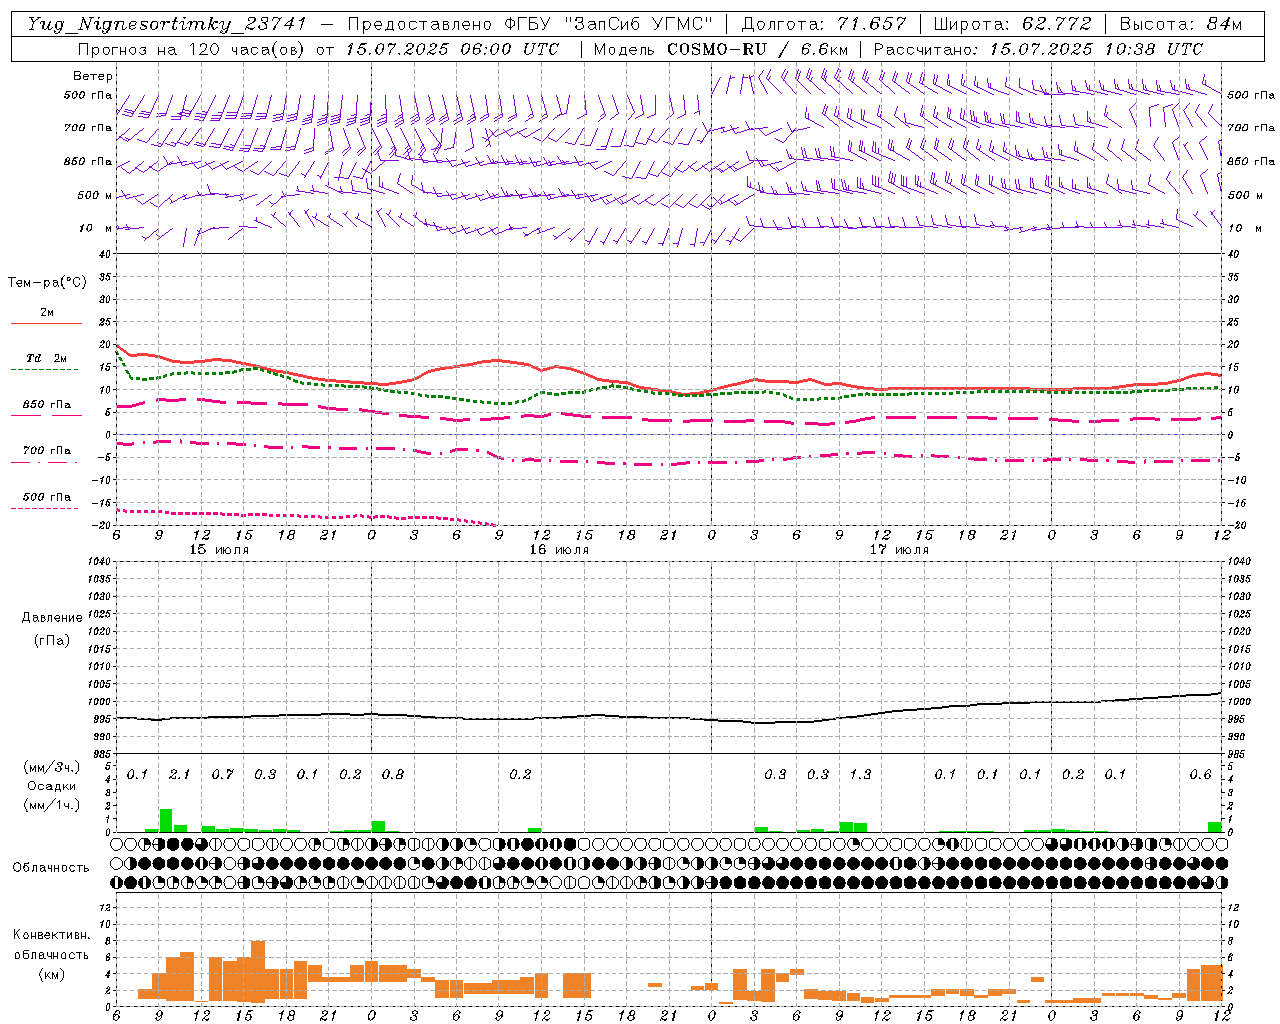The image size is (1280, 1024).
Task: Click the Конвективн. облачность label
Action: click(x=51, y=945)
